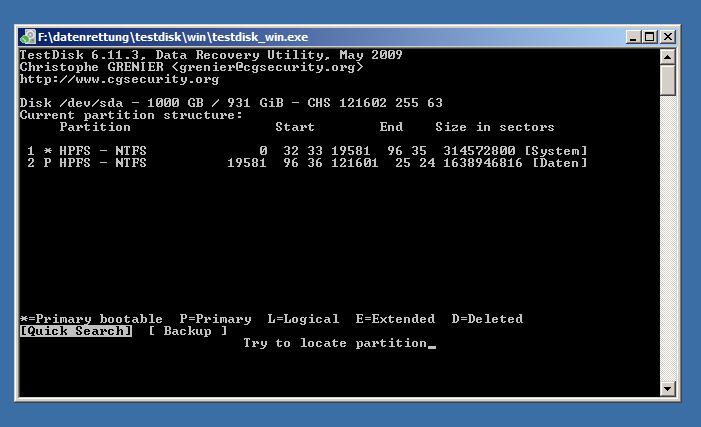Close the testdisk_win.exe console window
Viewport: 701px width, 427px height.
click(667, 37)
